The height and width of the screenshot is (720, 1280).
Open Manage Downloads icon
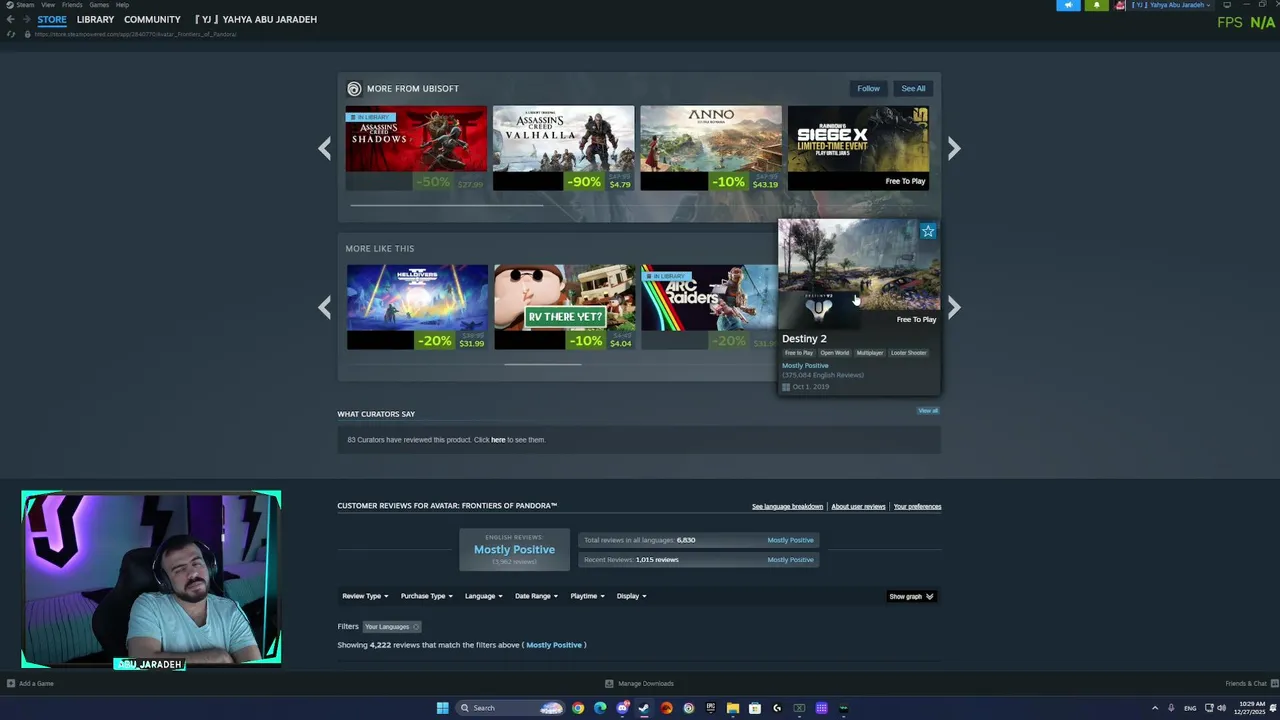[x=609, y=683]
